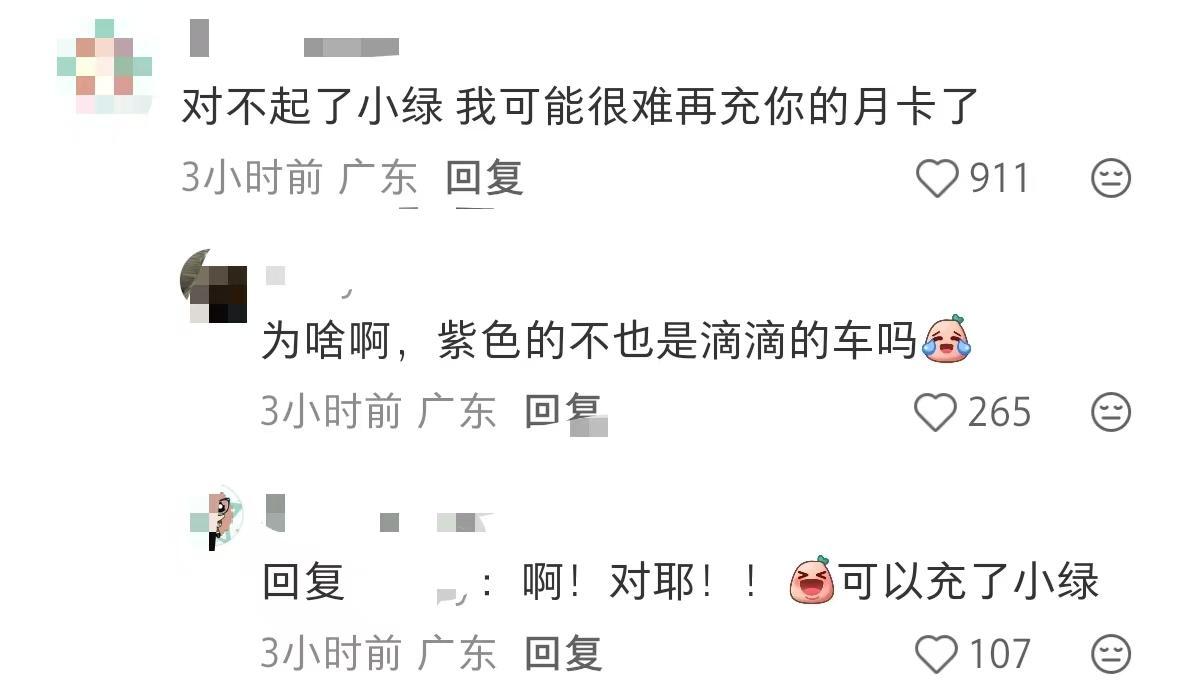This screenshot has width=1200, height=695.
Task: Tap the heart on the 107-likes reply
Action: point(937,654)
